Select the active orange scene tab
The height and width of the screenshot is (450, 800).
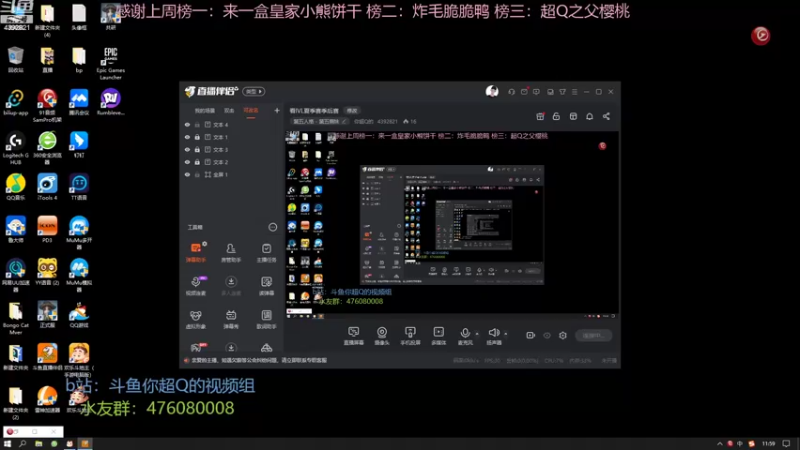coord(251,111)
